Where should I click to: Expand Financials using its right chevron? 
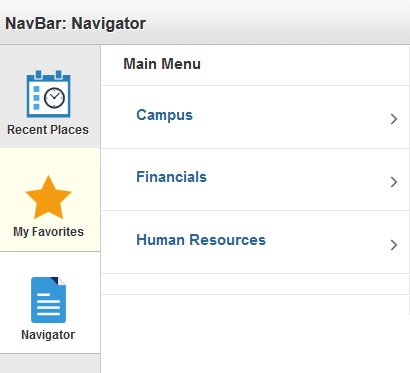point(394,182)
